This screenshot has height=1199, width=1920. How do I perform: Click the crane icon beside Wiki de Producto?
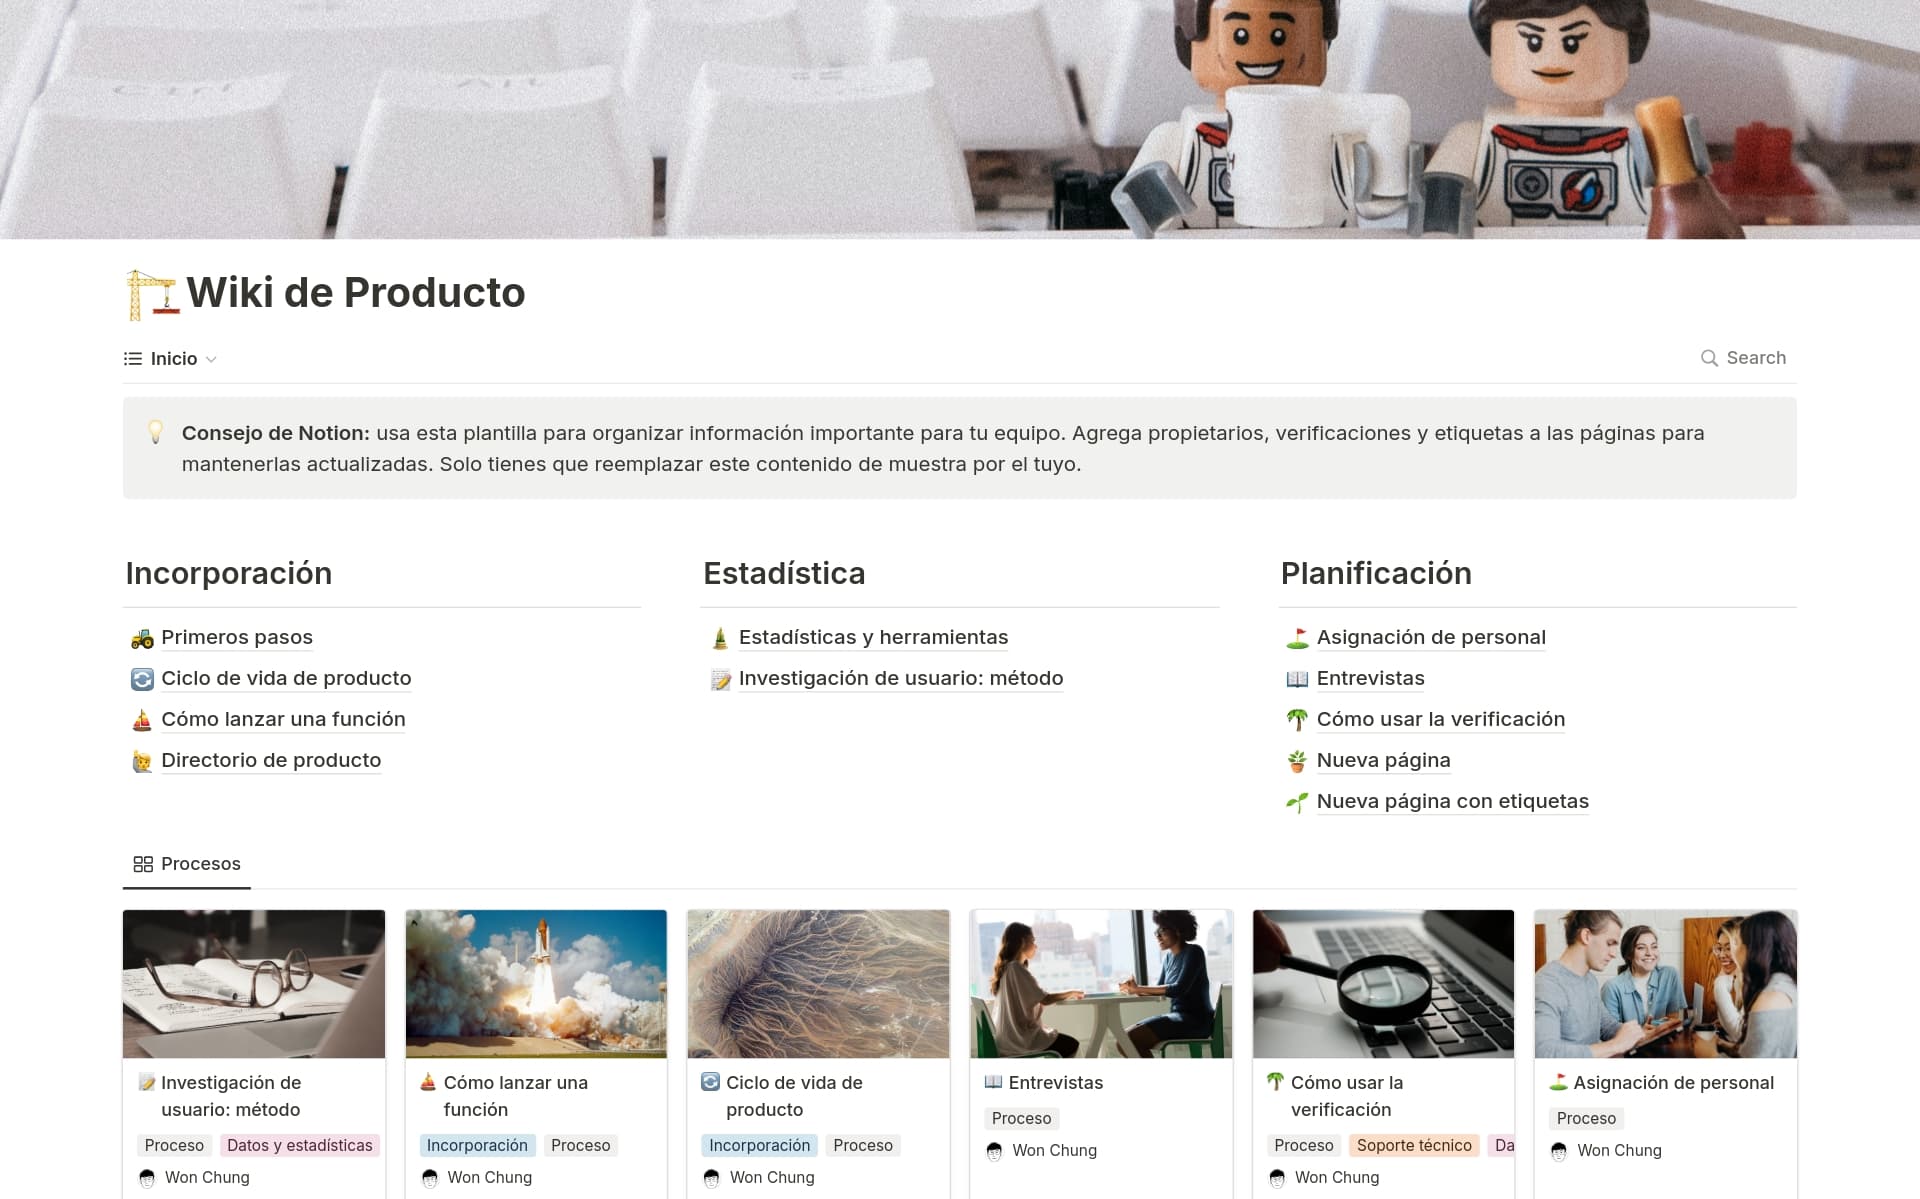152,295
